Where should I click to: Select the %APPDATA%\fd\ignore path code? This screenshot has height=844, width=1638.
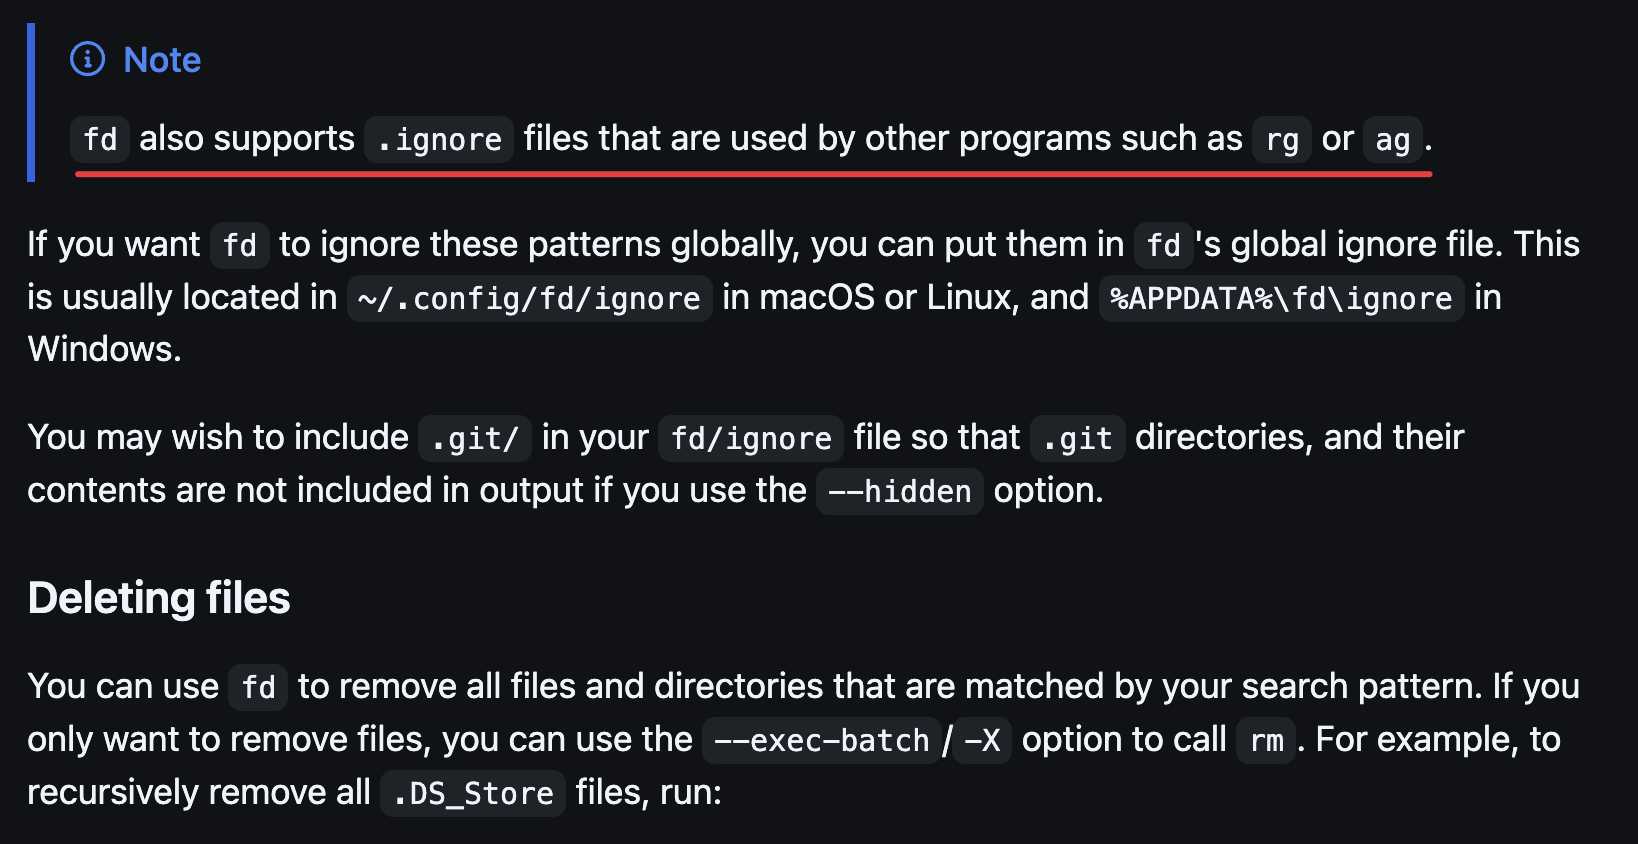[x=1281, y=298]
